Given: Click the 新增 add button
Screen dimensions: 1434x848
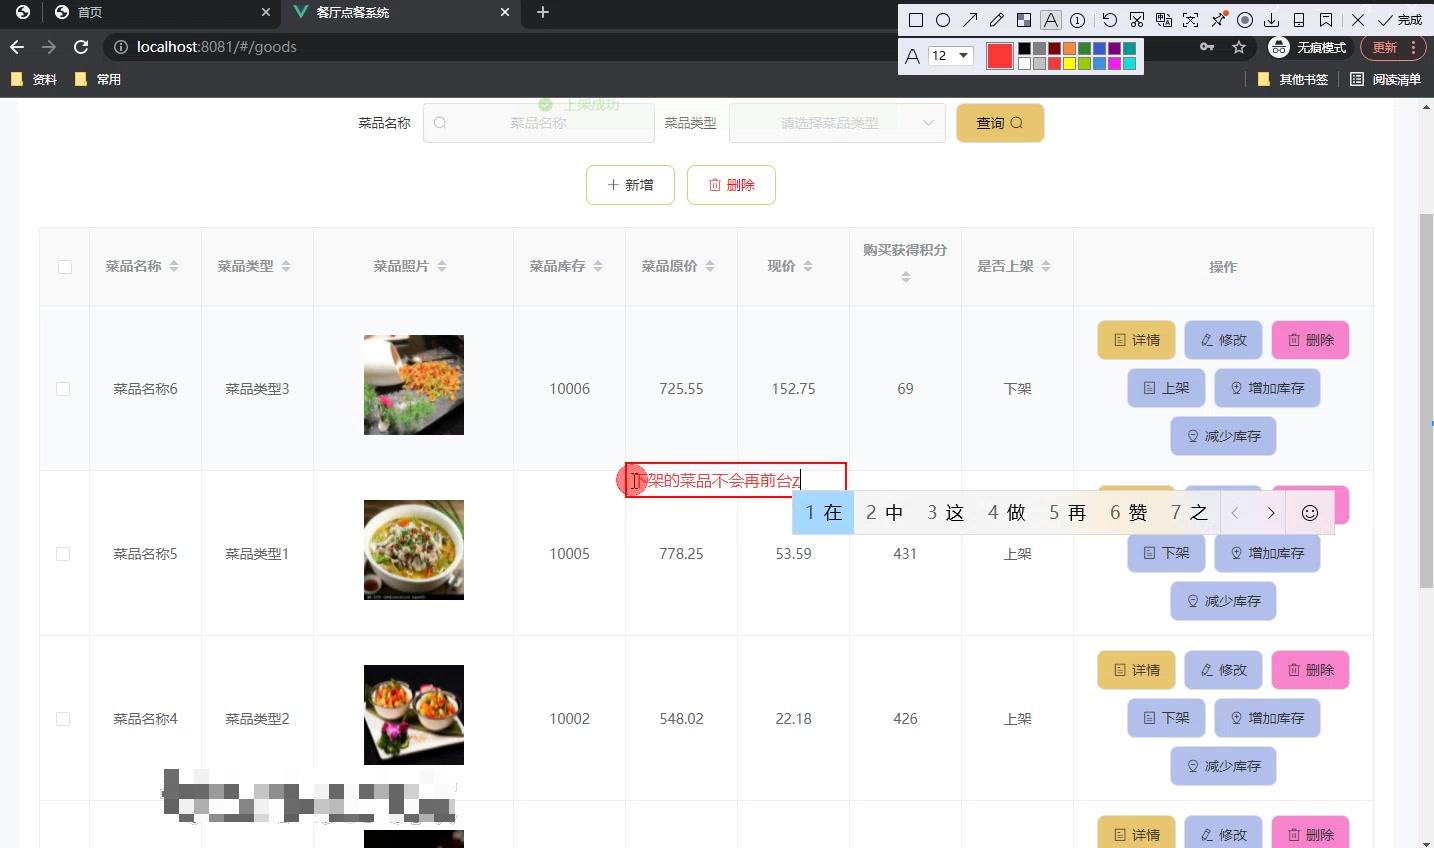Looking at the screenshot, I should tap(630, 185).
